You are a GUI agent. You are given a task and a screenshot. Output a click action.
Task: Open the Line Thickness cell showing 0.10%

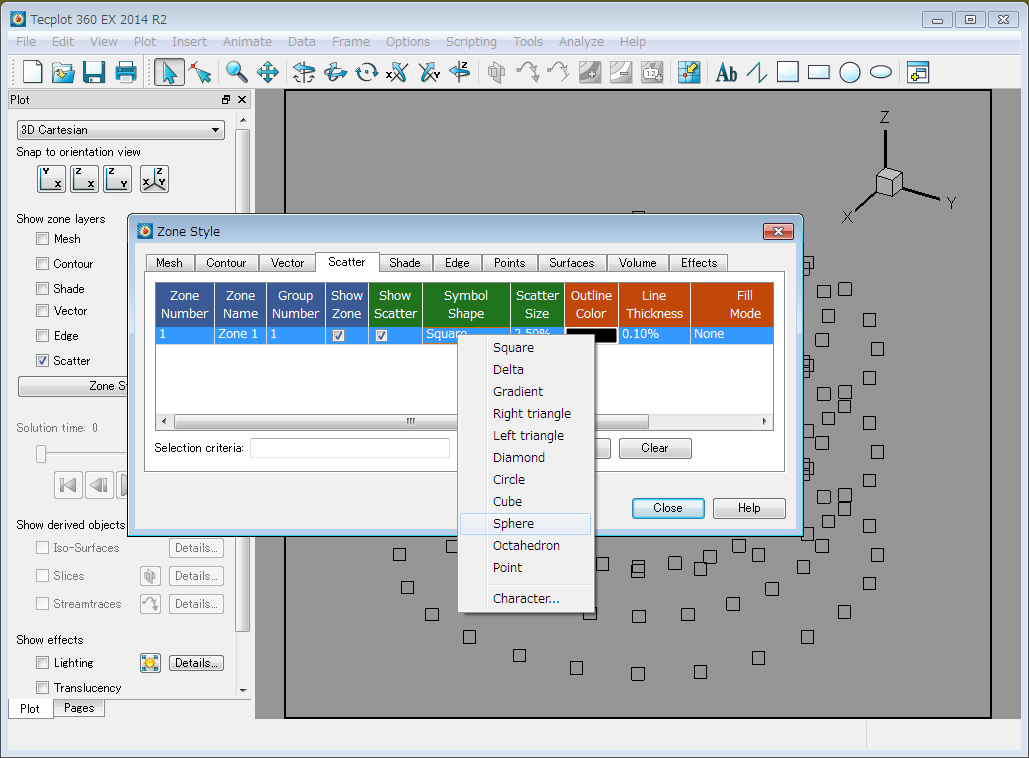pos(654,334)
